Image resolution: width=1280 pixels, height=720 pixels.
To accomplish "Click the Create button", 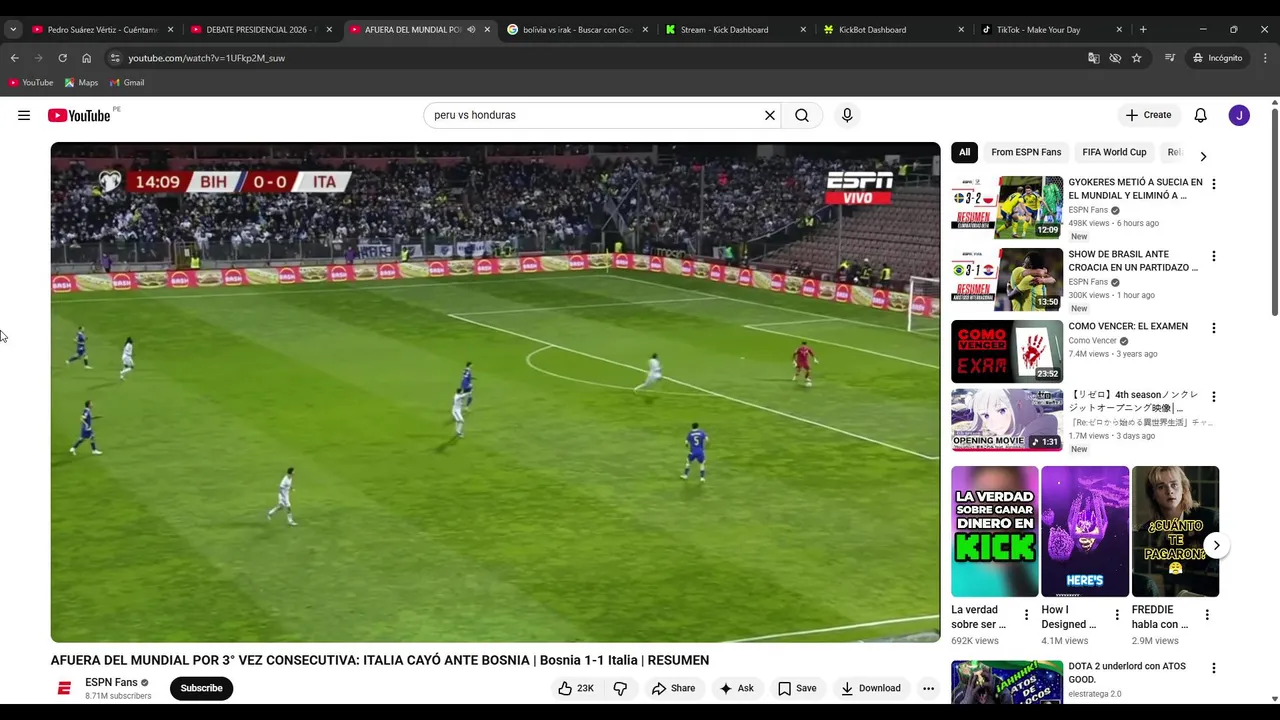I will [x=1148, y=115].
